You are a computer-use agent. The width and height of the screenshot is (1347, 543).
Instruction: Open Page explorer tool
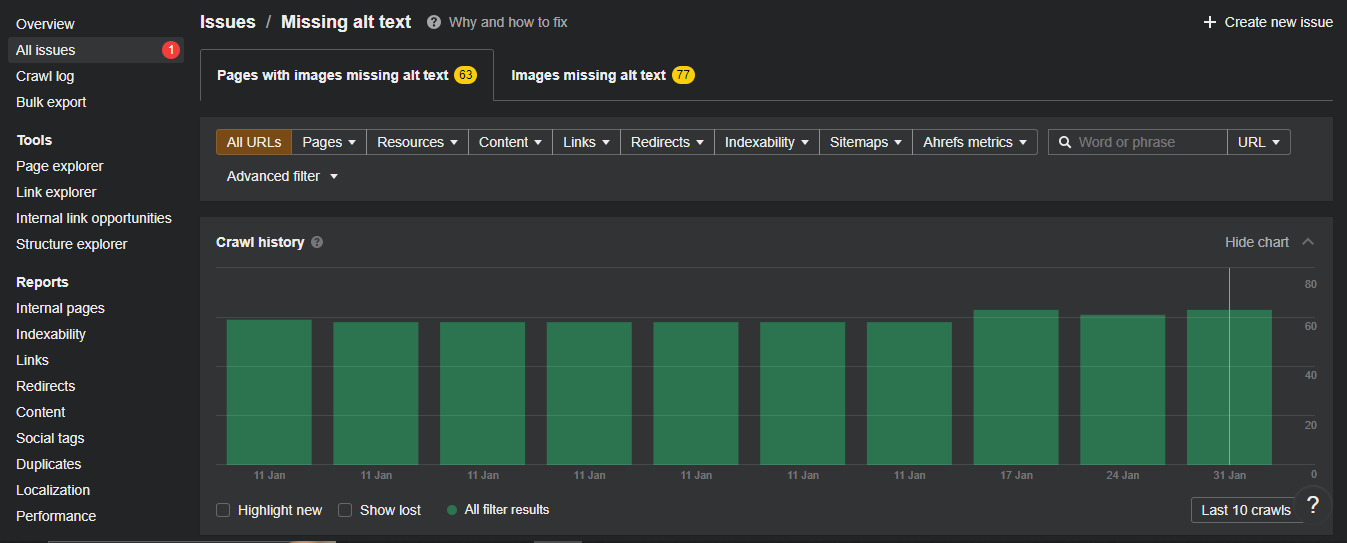point(60,166)
